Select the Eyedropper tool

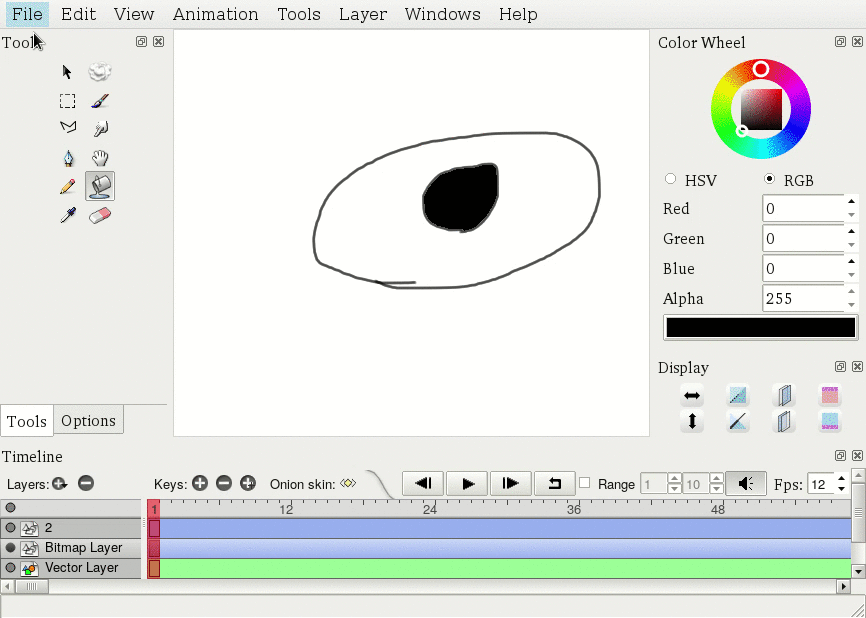pos(68,215)
